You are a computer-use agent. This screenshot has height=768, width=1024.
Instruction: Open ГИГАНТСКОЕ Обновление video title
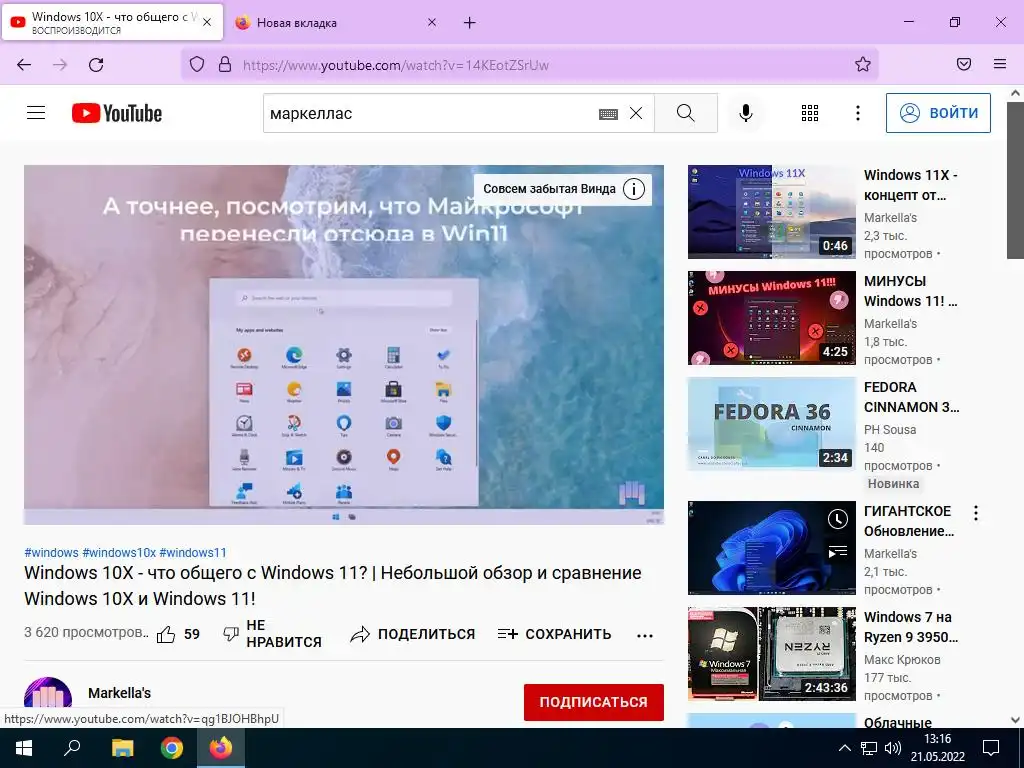[x=908, y=521]
